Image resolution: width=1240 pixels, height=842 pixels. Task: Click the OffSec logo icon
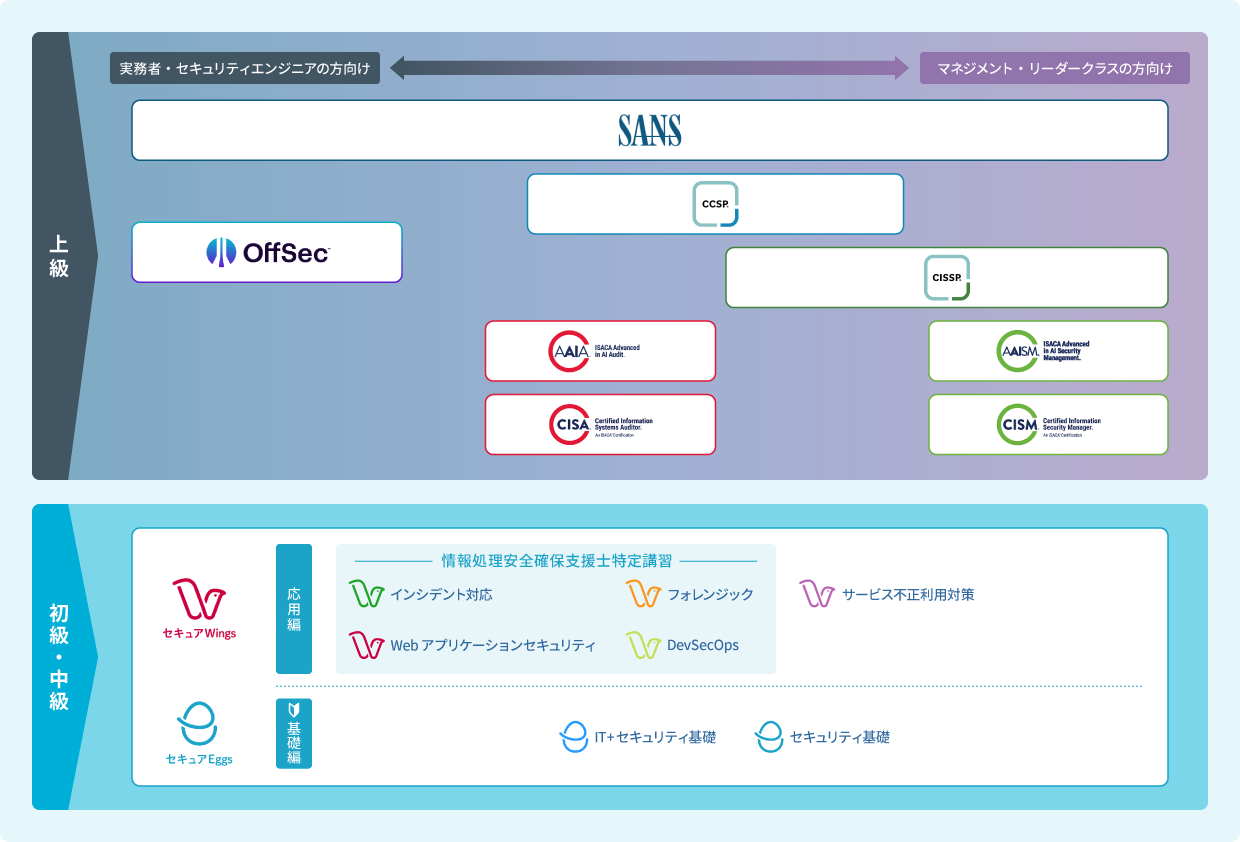click(x=221, y=252)
